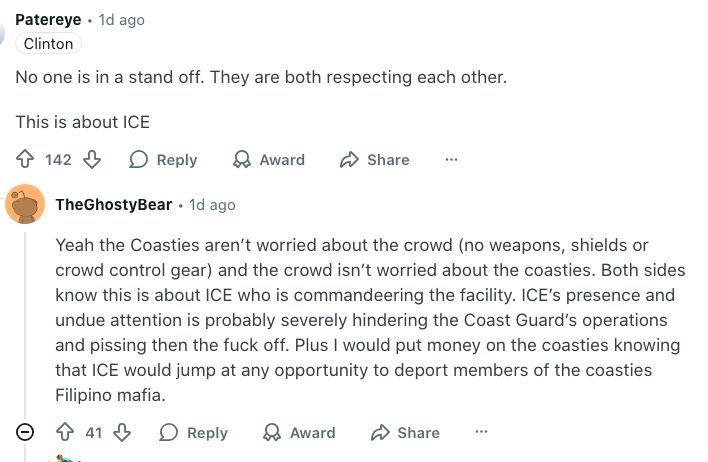
Task: Upvote Patereye's comment
Action: coord(26,160)
